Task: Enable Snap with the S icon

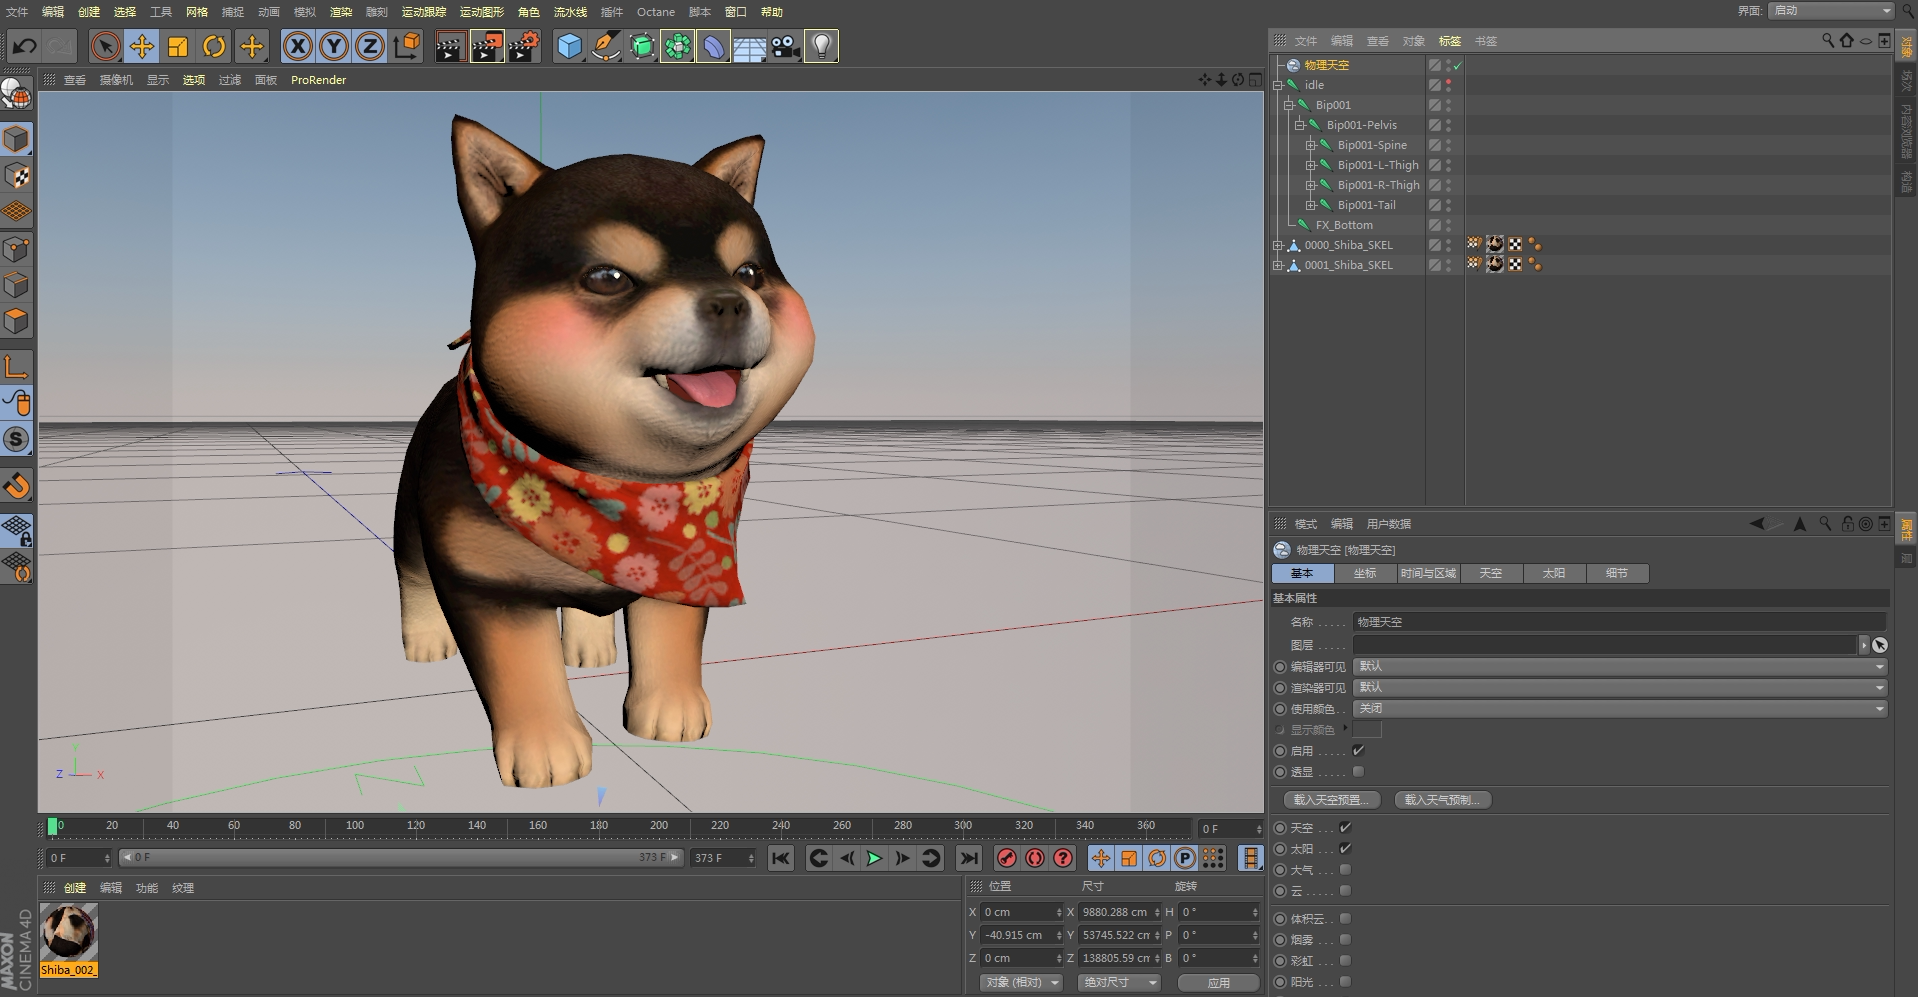Action: coord(17,439)
